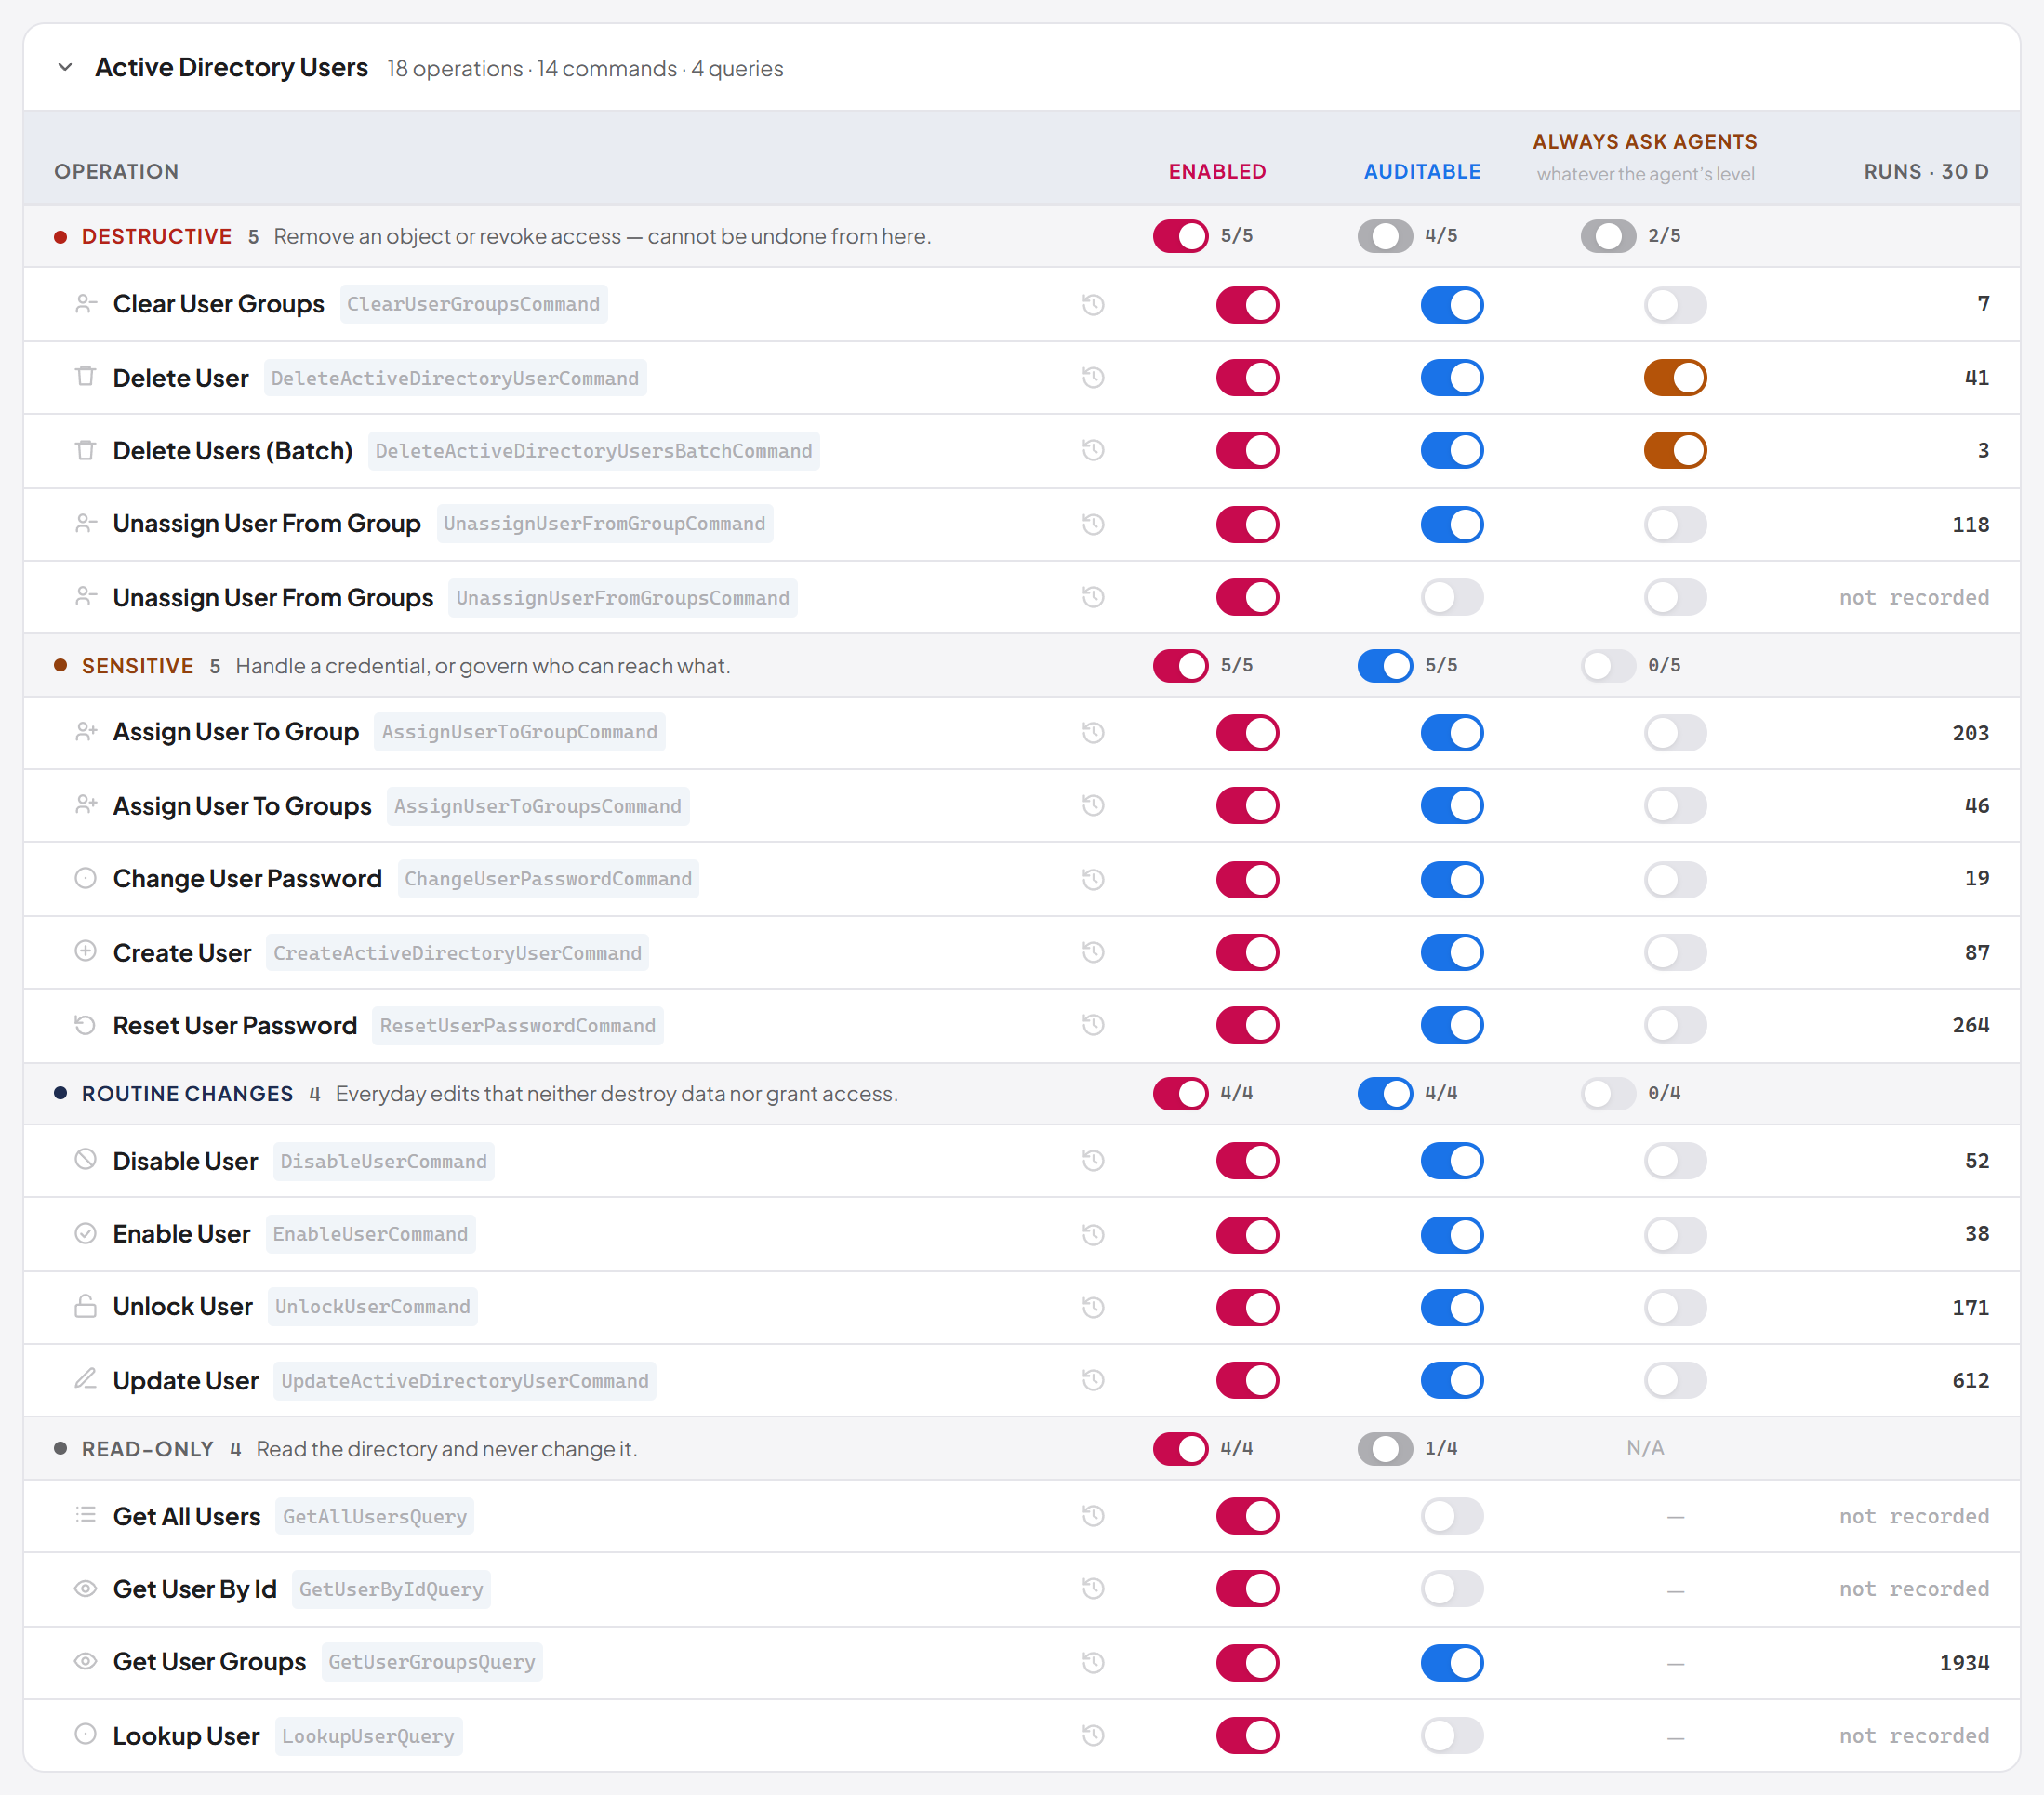Click history icon for Get User Groups

point(1093,1662)
